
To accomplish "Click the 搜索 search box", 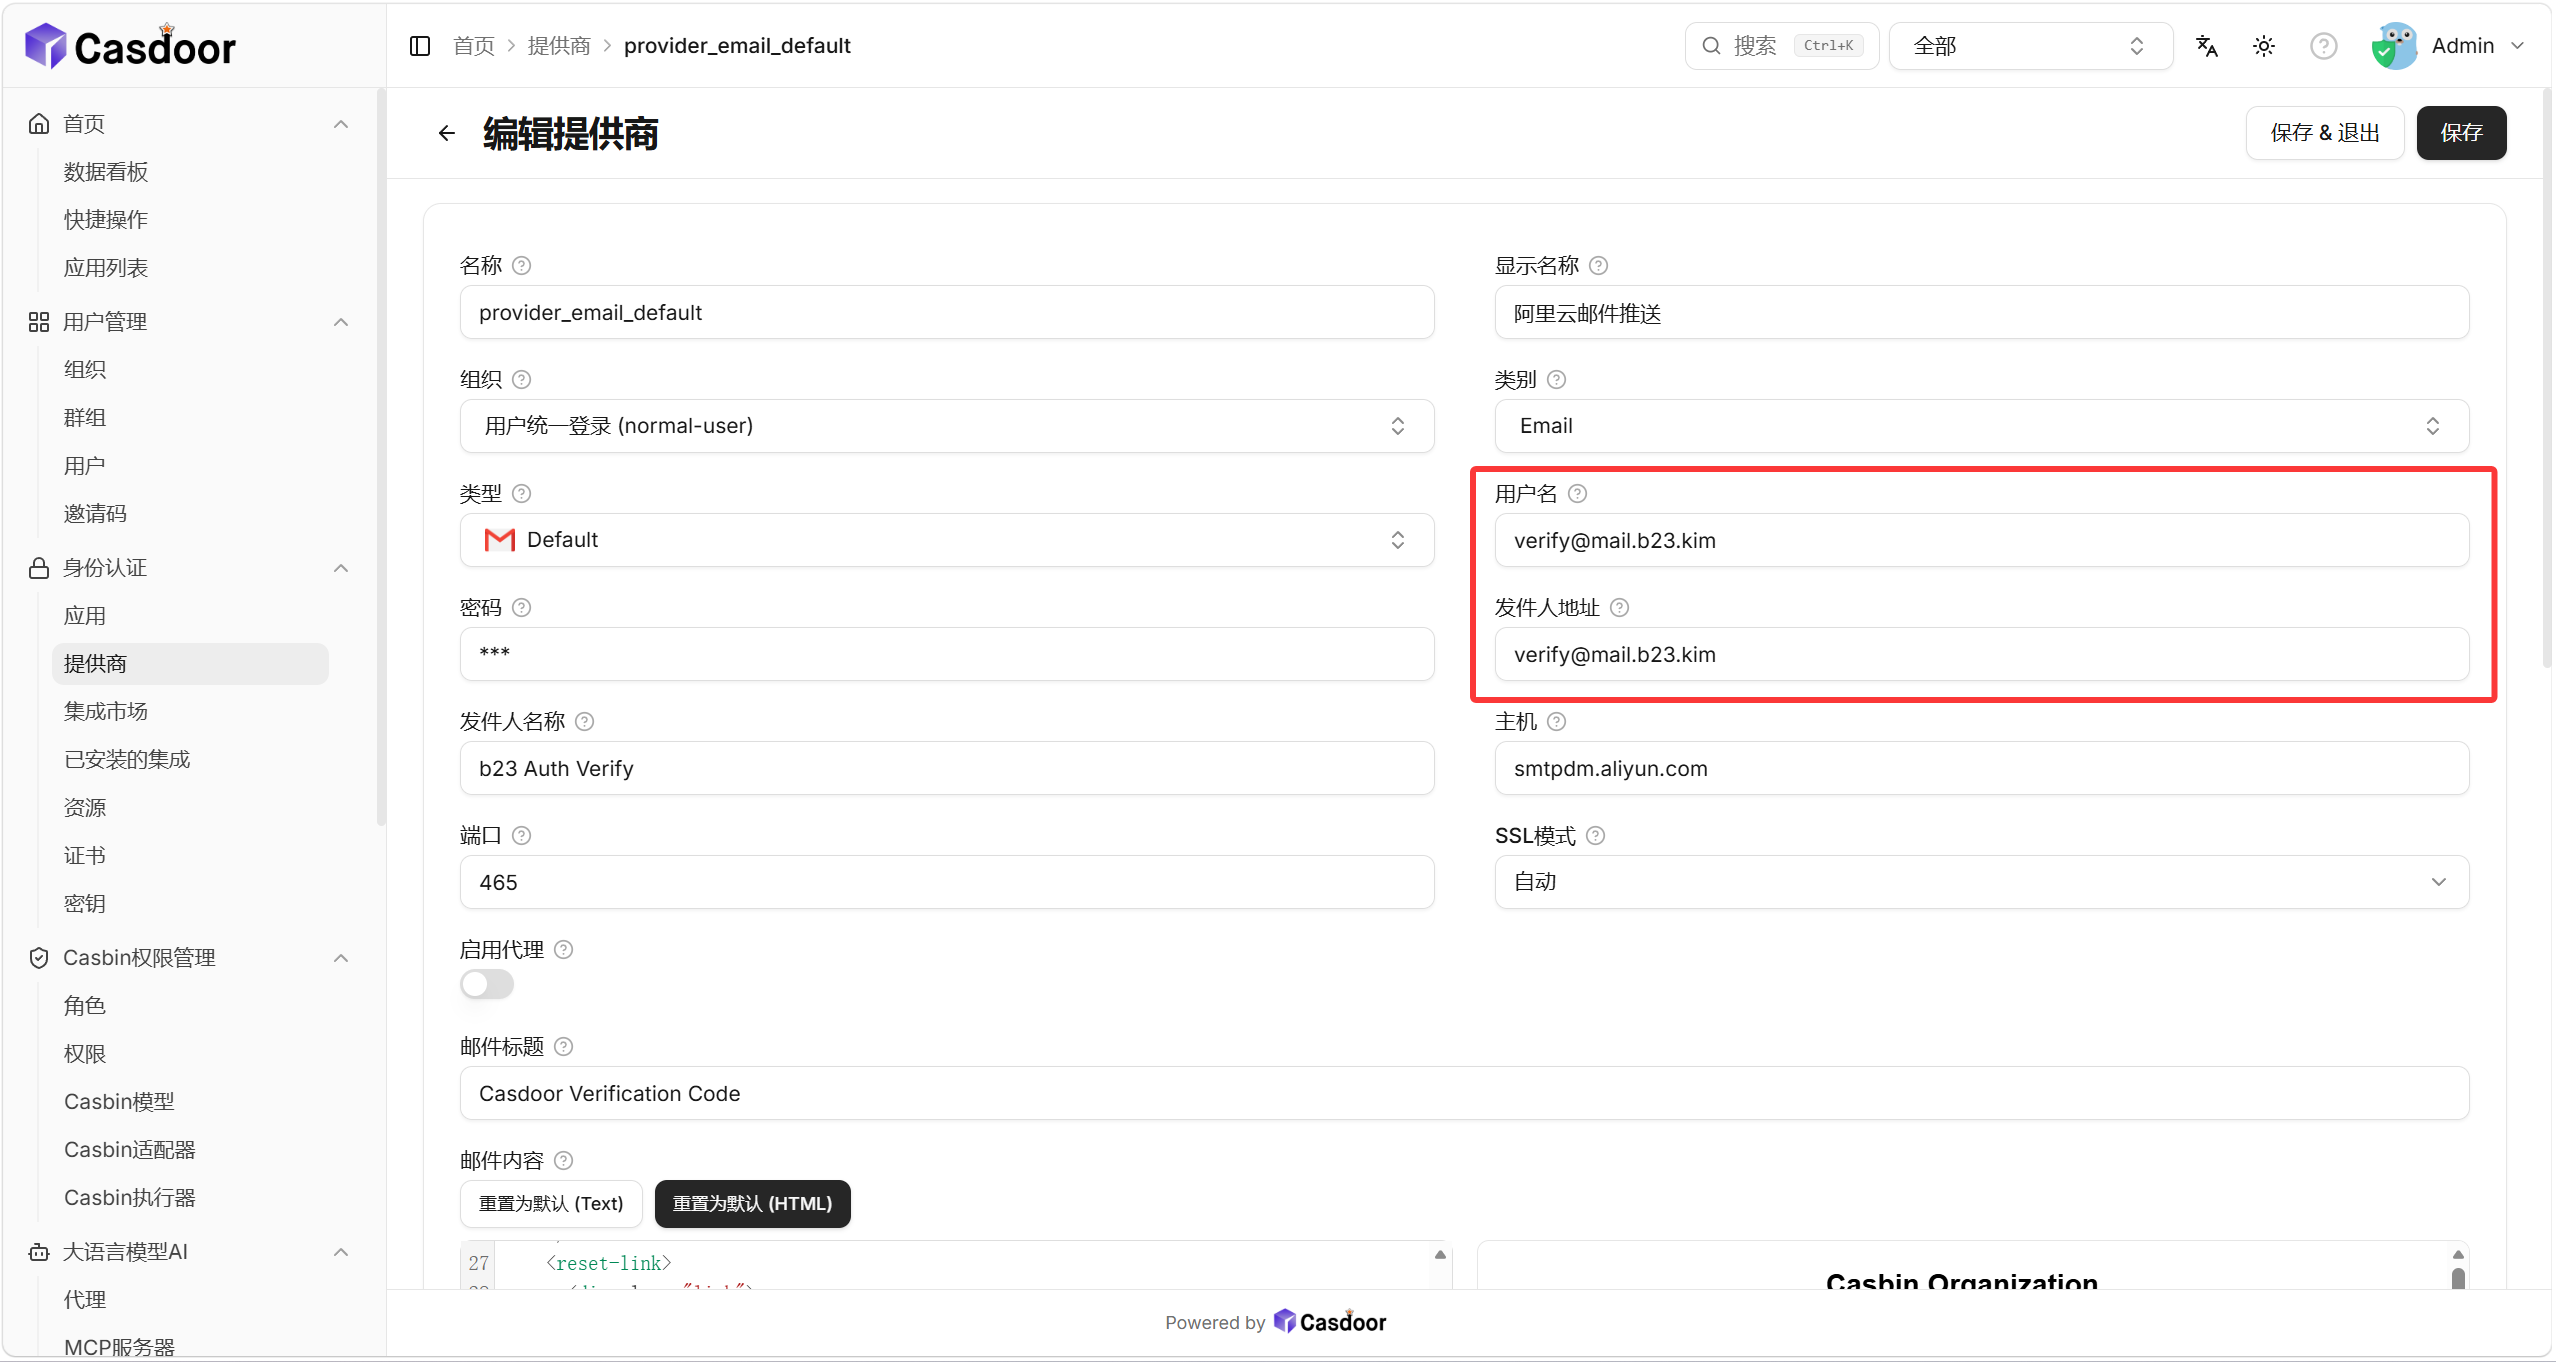I will coord(1782,46).
